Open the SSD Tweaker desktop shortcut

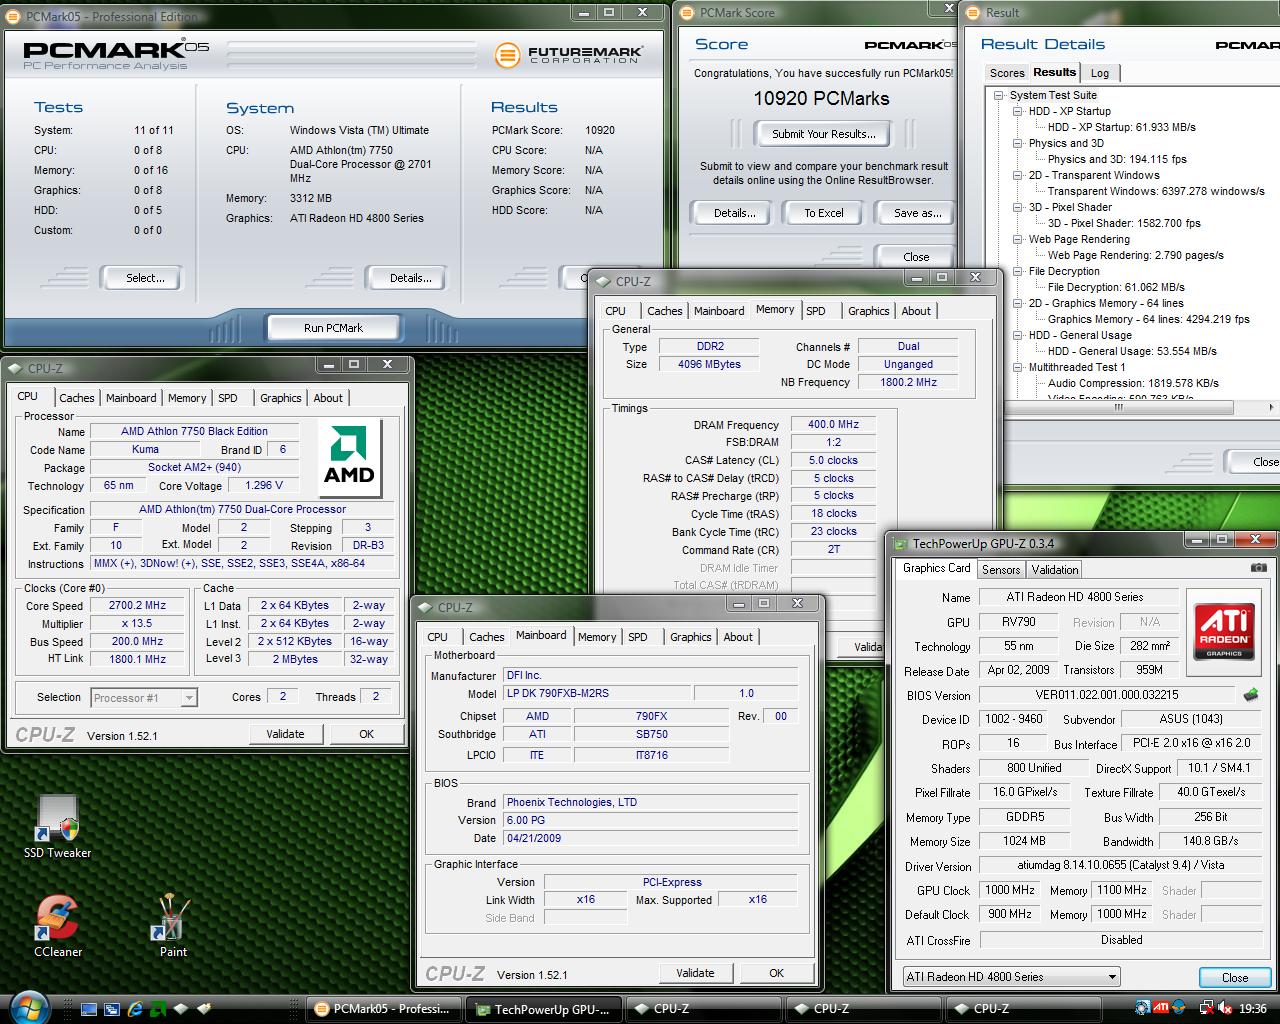click(57, 826)
